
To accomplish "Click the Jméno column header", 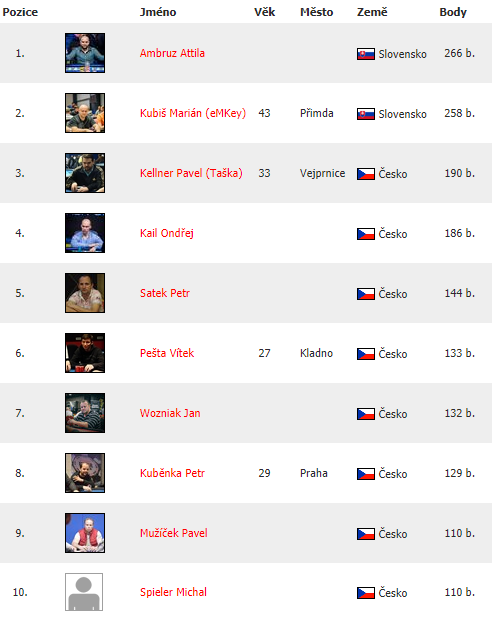I will 158,12.
